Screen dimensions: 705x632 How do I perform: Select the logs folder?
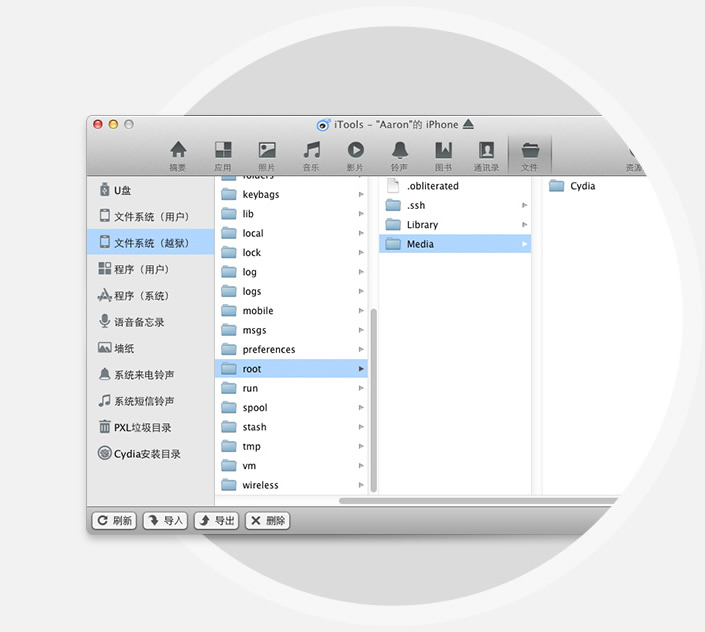click(291, 291)
